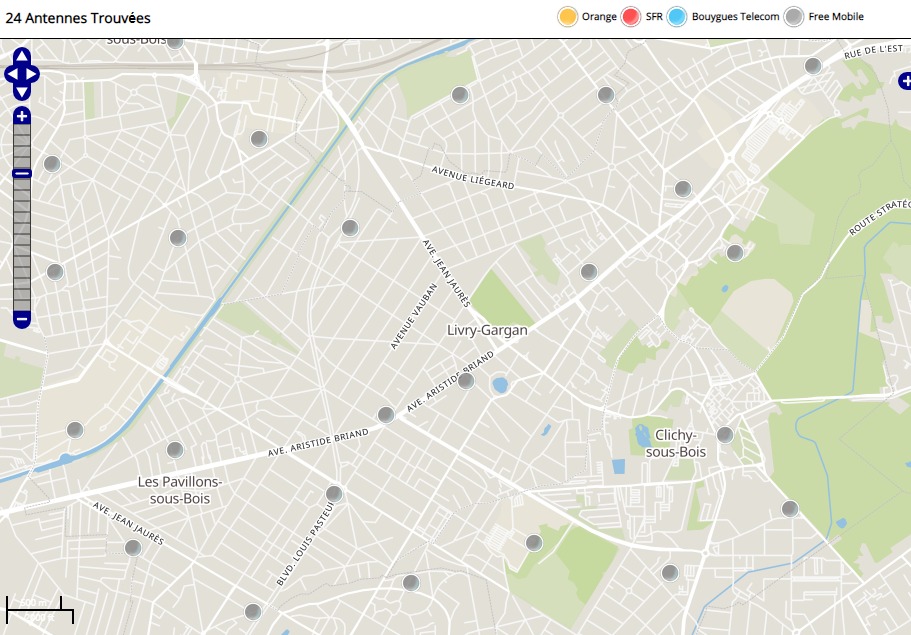The height and width of the screenshot is (635, 911).
Task: Toggle the Bouygues Telecom operator filter
Action: 678,17
